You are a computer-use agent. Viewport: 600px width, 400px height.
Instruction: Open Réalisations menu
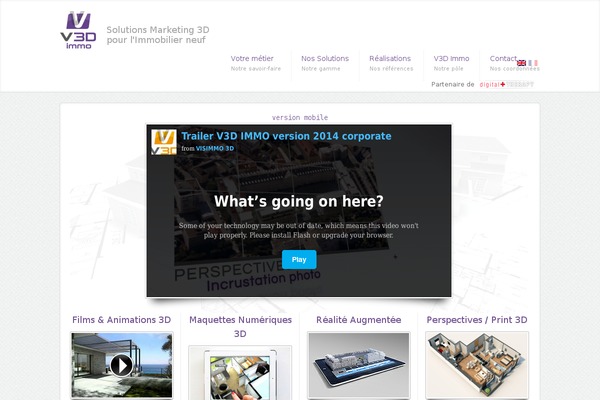click(x=390, y=59)
